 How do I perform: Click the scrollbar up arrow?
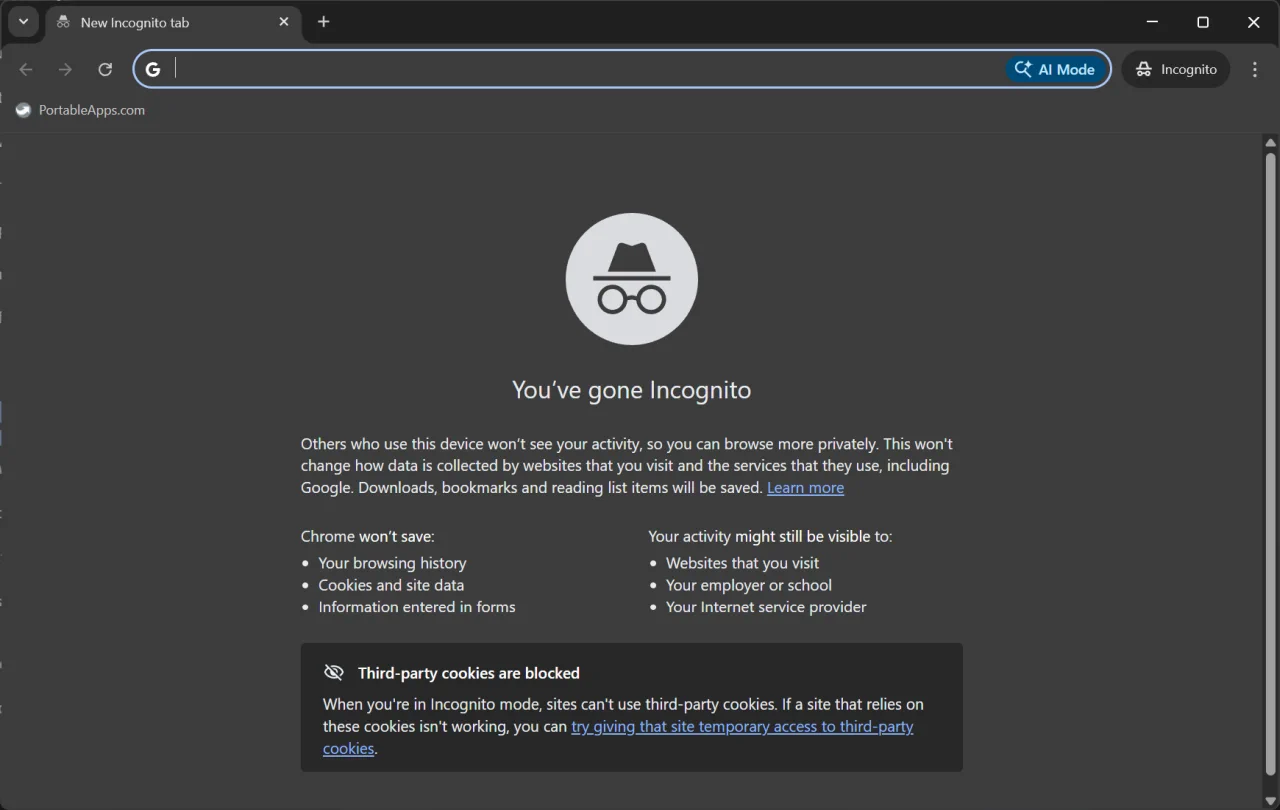[1271, 144]
